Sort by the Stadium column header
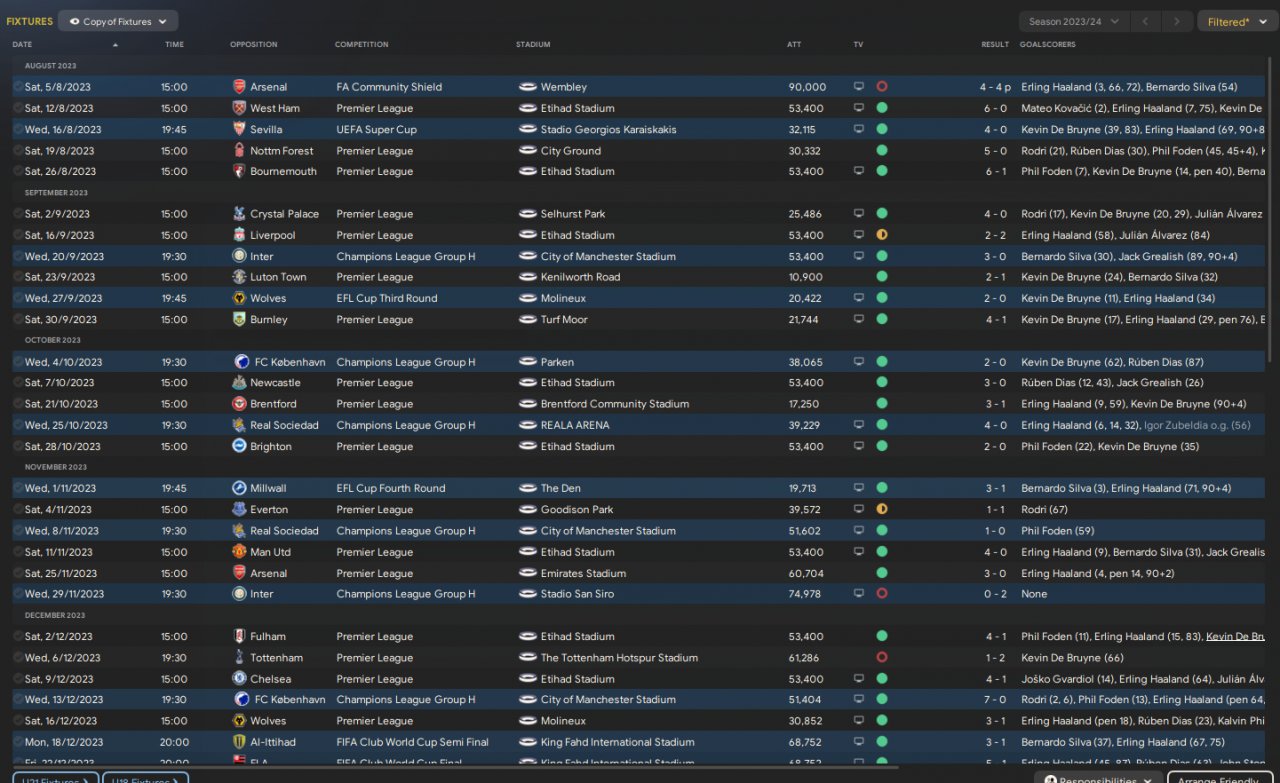The width and height of the screenshot is (1280, 783). [x=533, y=45]
